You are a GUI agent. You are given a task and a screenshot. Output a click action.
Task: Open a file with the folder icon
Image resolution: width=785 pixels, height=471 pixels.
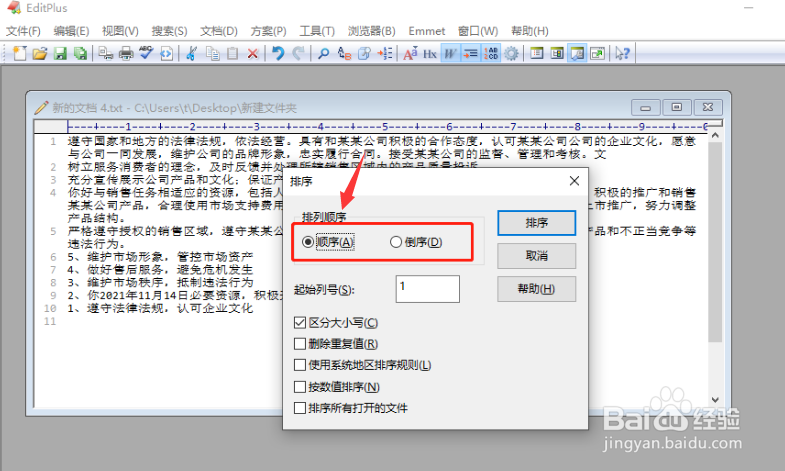coord(40,53)
